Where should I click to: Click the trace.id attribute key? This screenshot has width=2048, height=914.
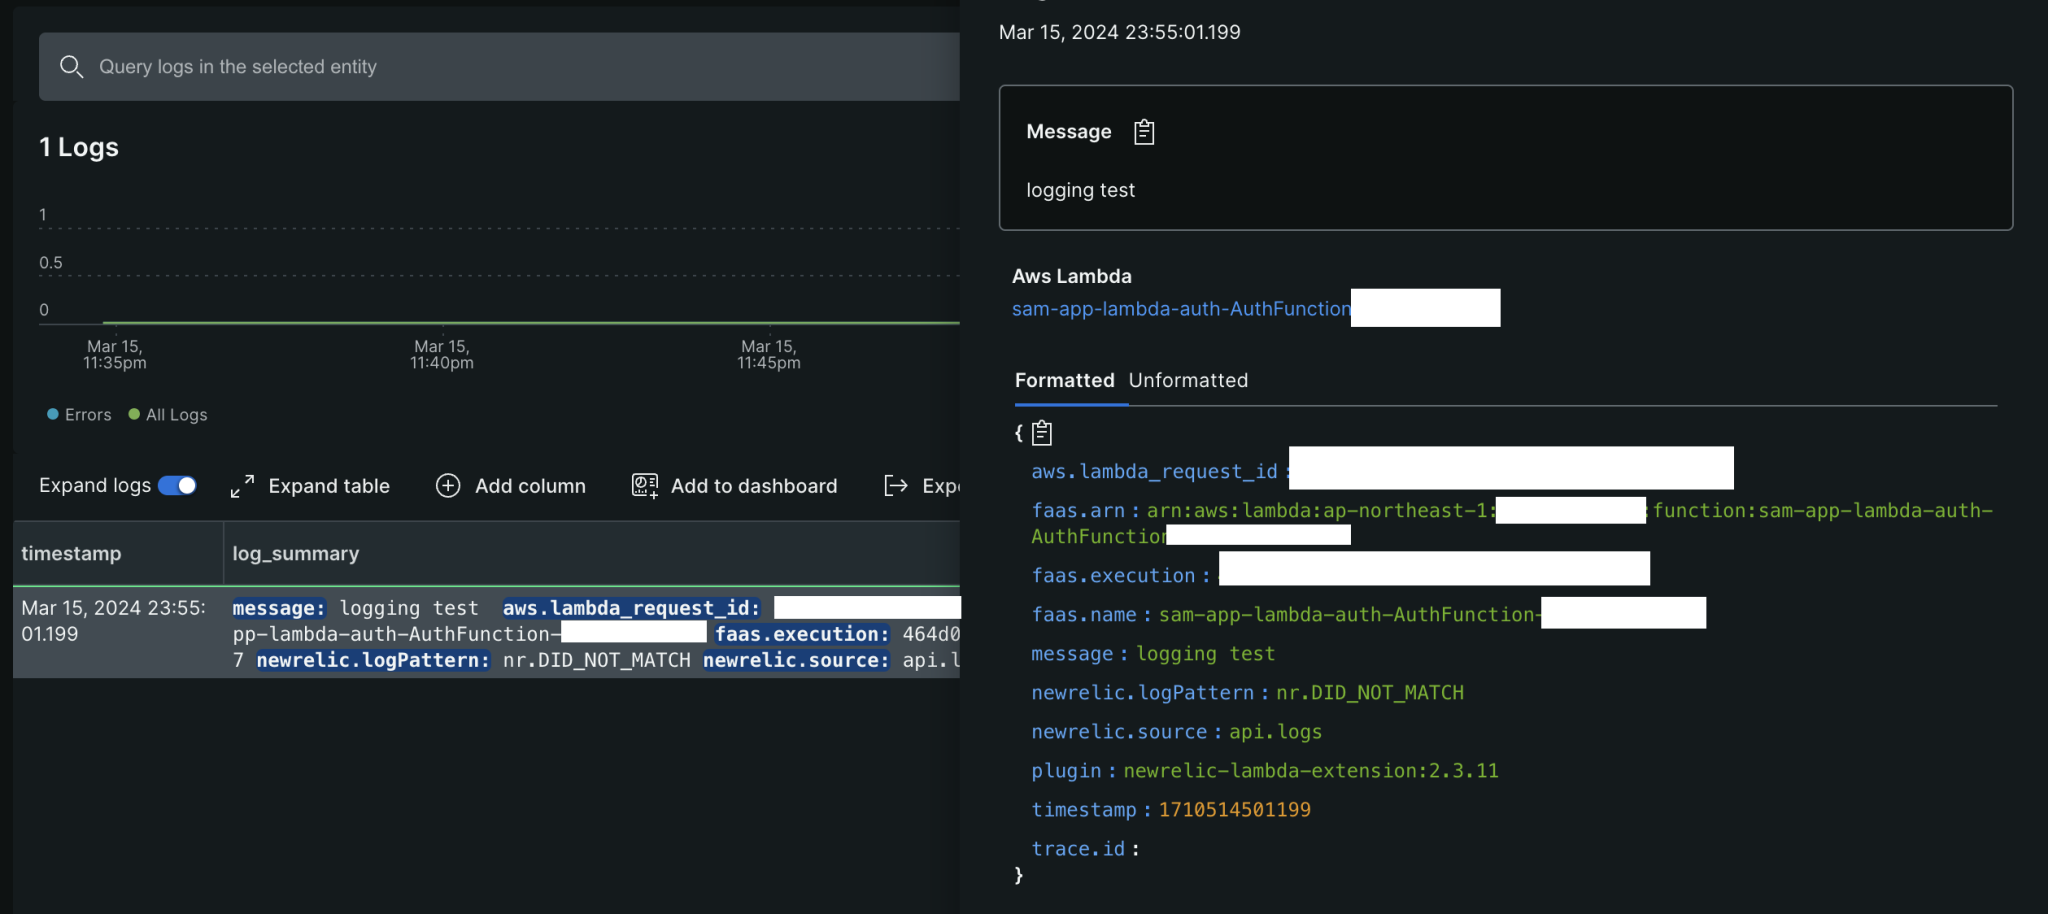click(1078, 849)
